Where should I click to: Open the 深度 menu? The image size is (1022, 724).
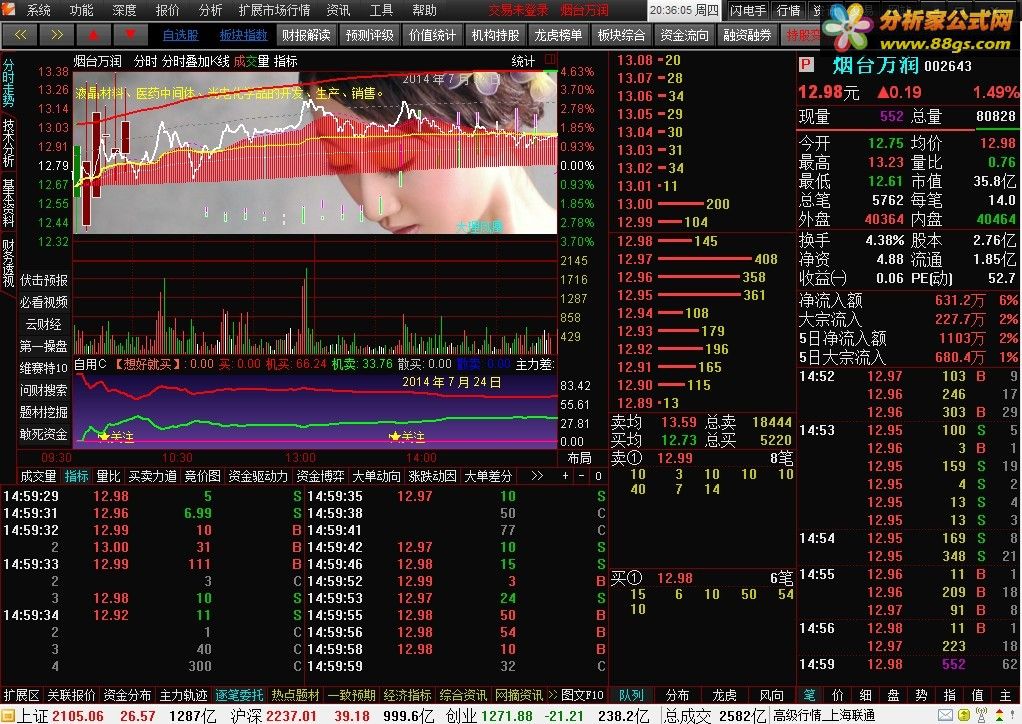pos(124,10)
